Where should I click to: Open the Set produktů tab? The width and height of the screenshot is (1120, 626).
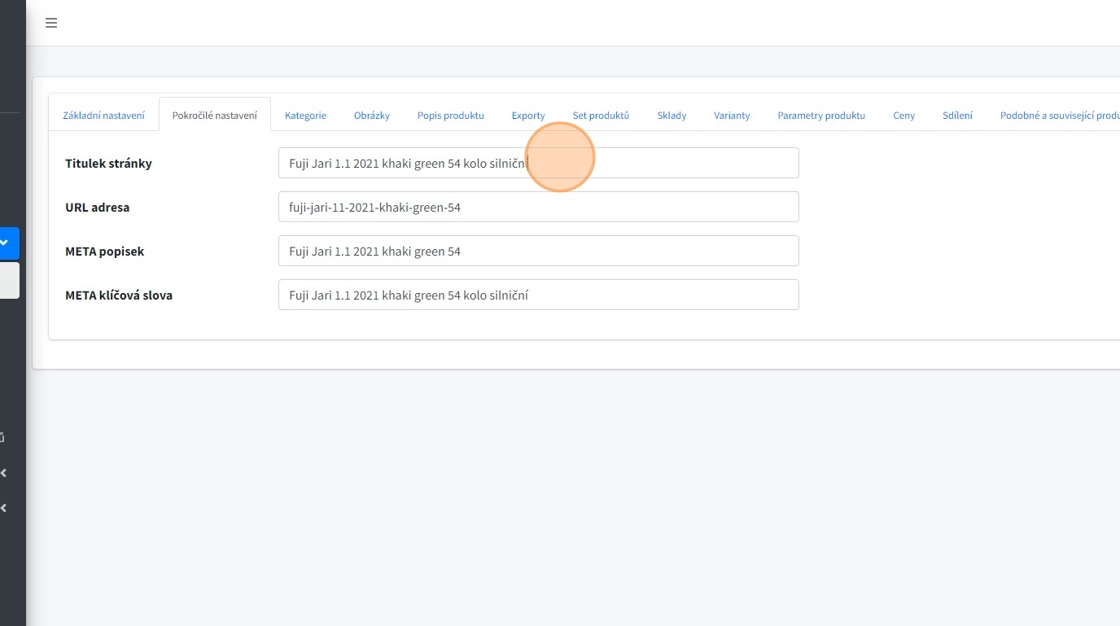click(600, 115)
